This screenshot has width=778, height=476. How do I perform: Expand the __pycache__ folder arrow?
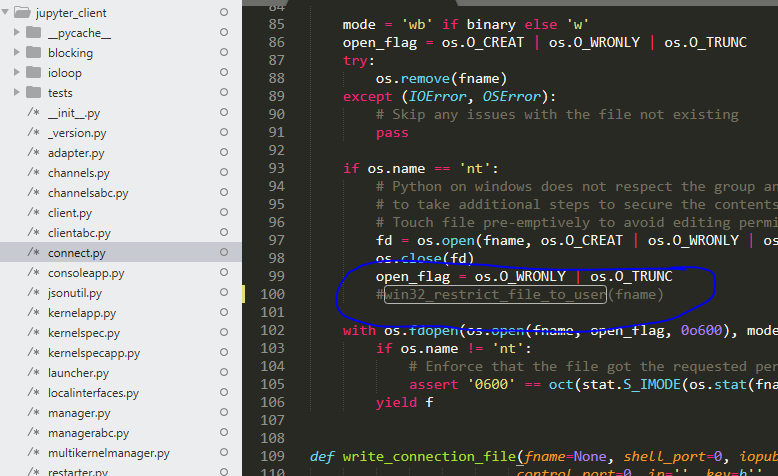point(16,32)
